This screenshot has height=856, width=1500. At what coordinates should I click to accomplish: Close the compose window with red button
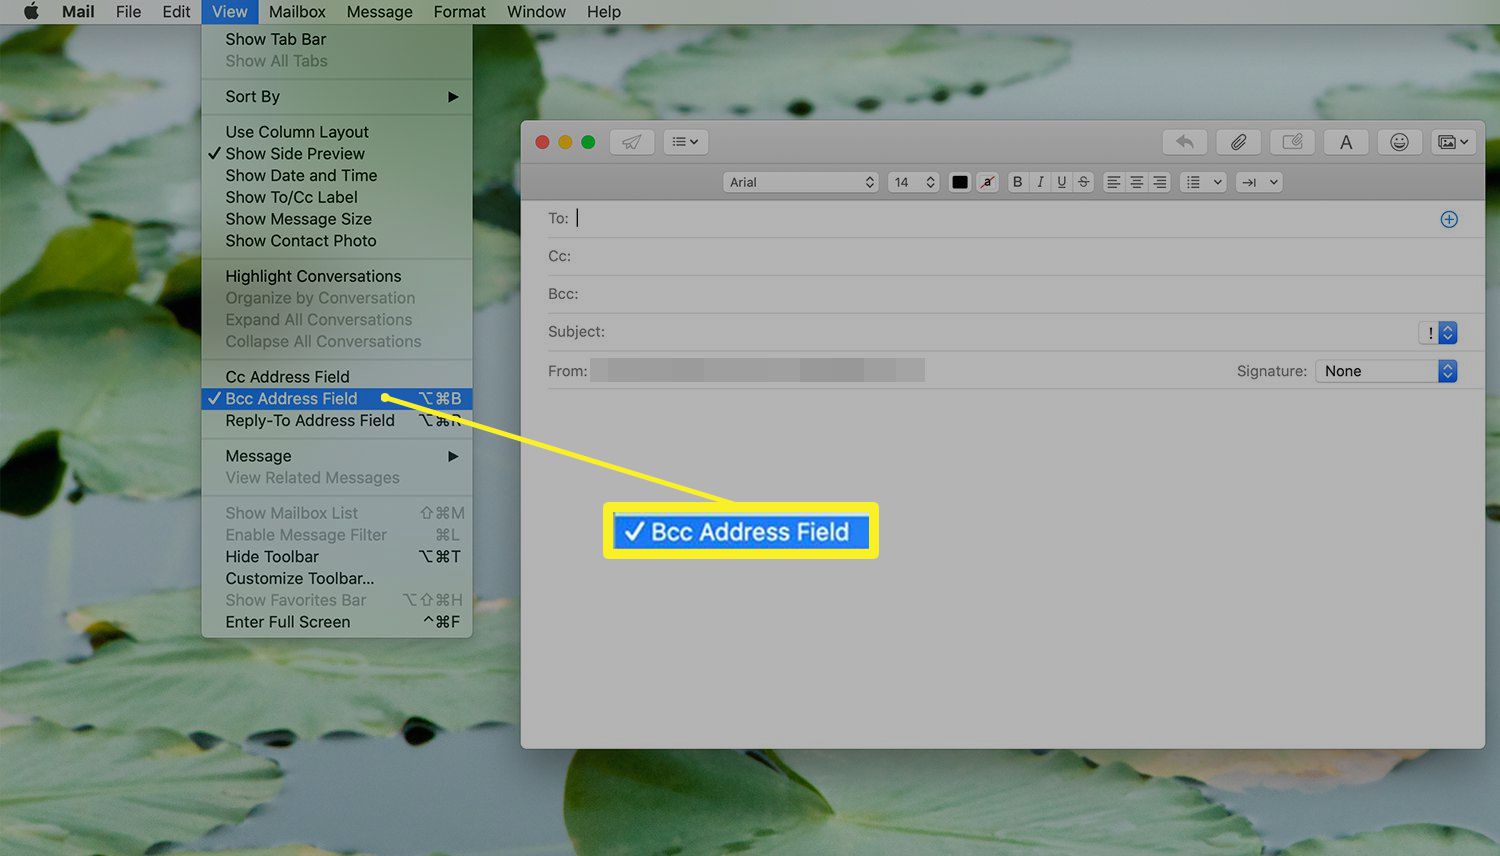click(542, 142)
